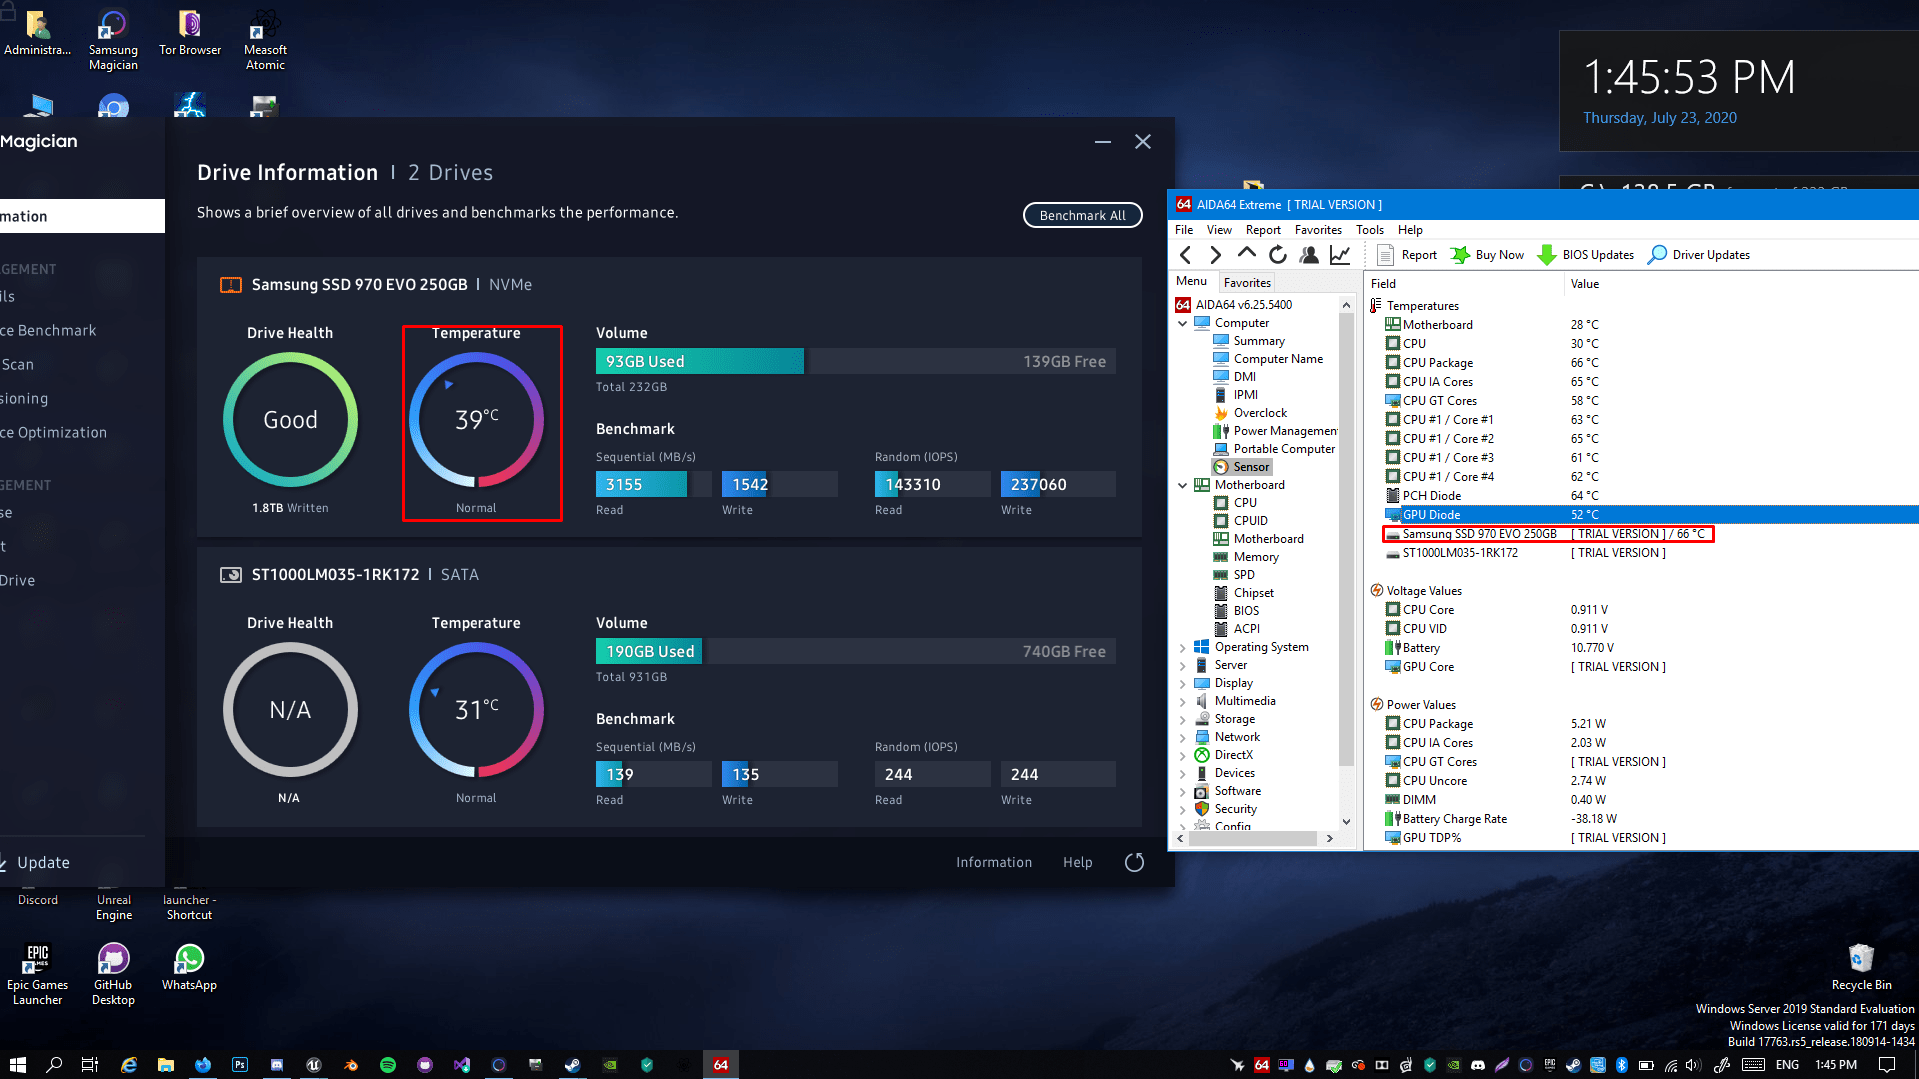Click the AIDA64 tree horizontal scrollbar
The width and height of the screenshot is (1919, 1079).
click(x=1255, y=839)
